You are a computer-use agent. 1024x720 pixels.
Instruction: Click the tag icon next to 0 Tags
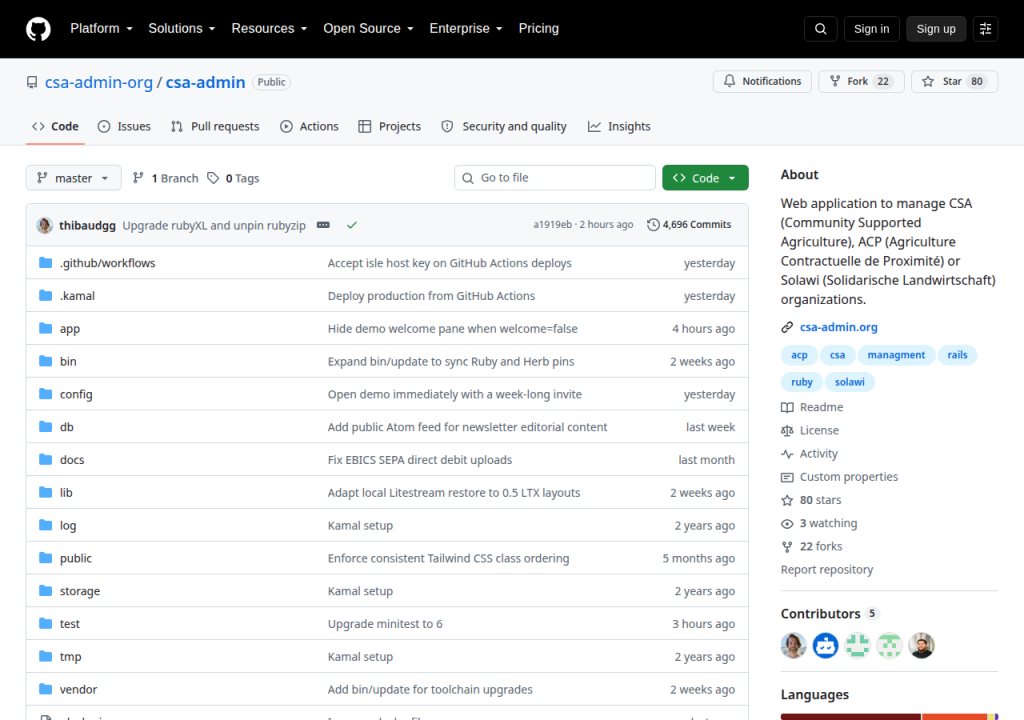213,178
